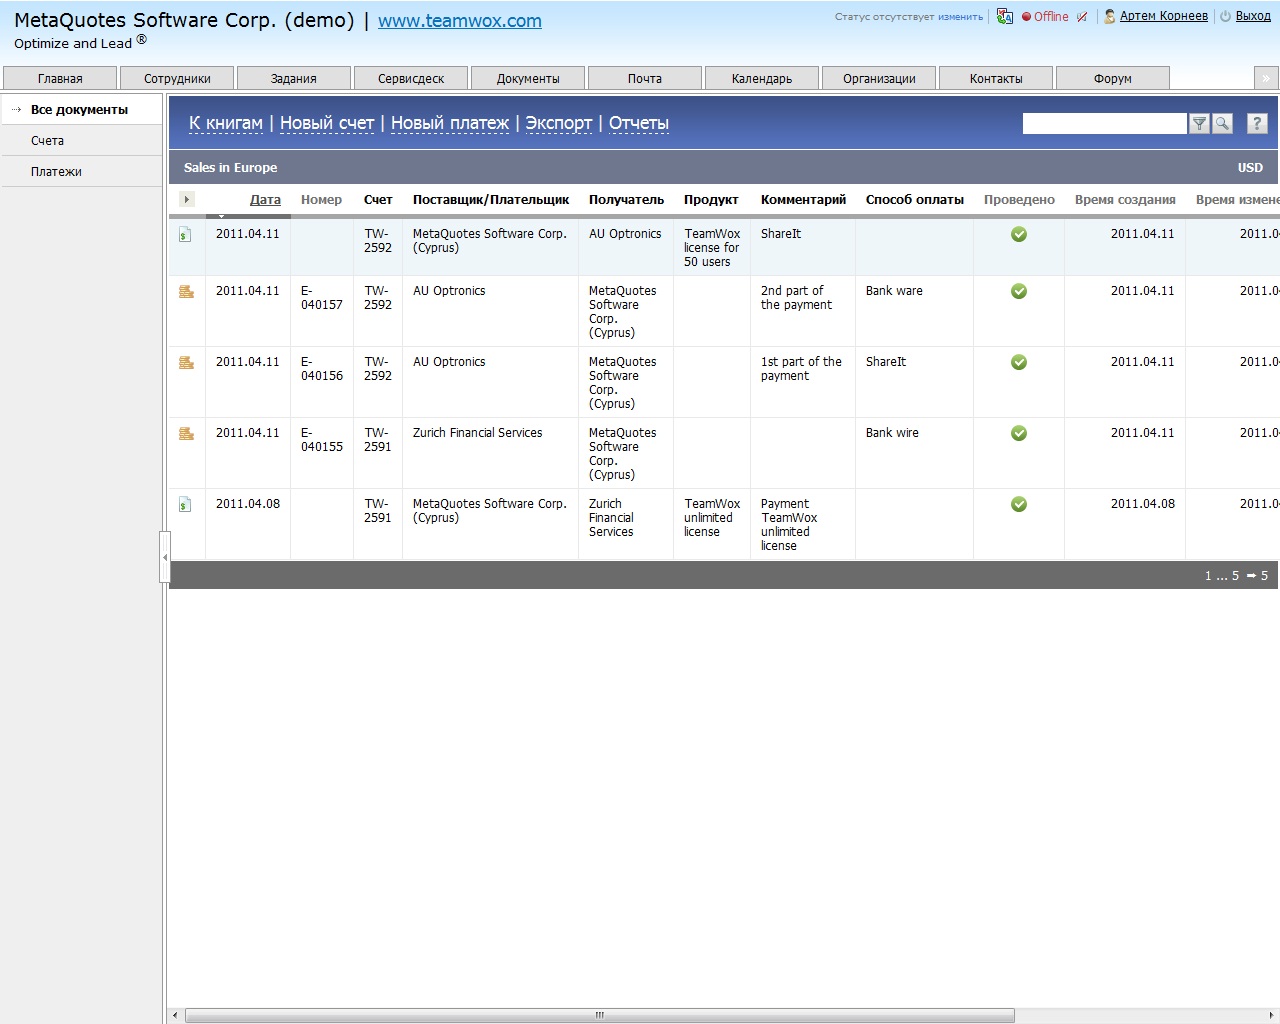The image size is (1280, 1024).
Task: Switch to the Календарь tab
Action: 761,78
